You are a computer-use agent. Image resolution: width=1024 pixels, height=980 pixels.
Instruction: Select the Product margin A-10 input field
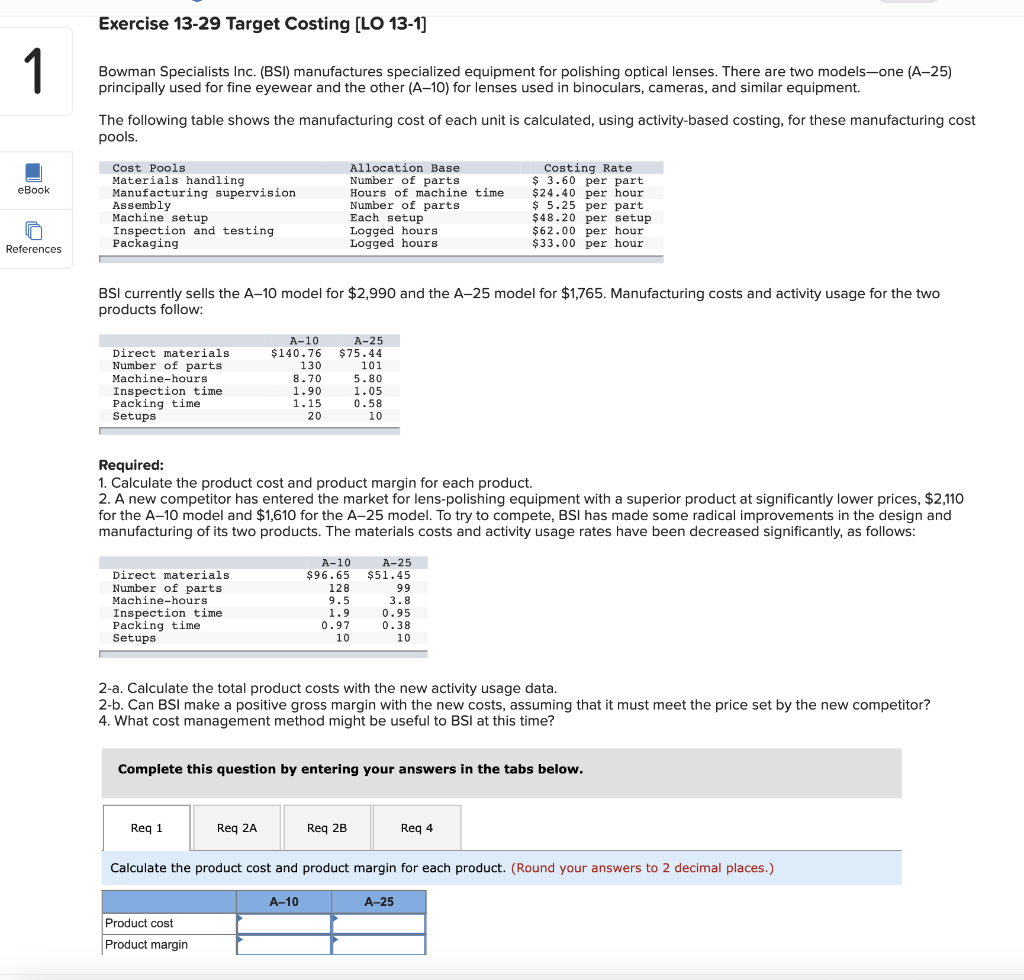click(283, 944)
